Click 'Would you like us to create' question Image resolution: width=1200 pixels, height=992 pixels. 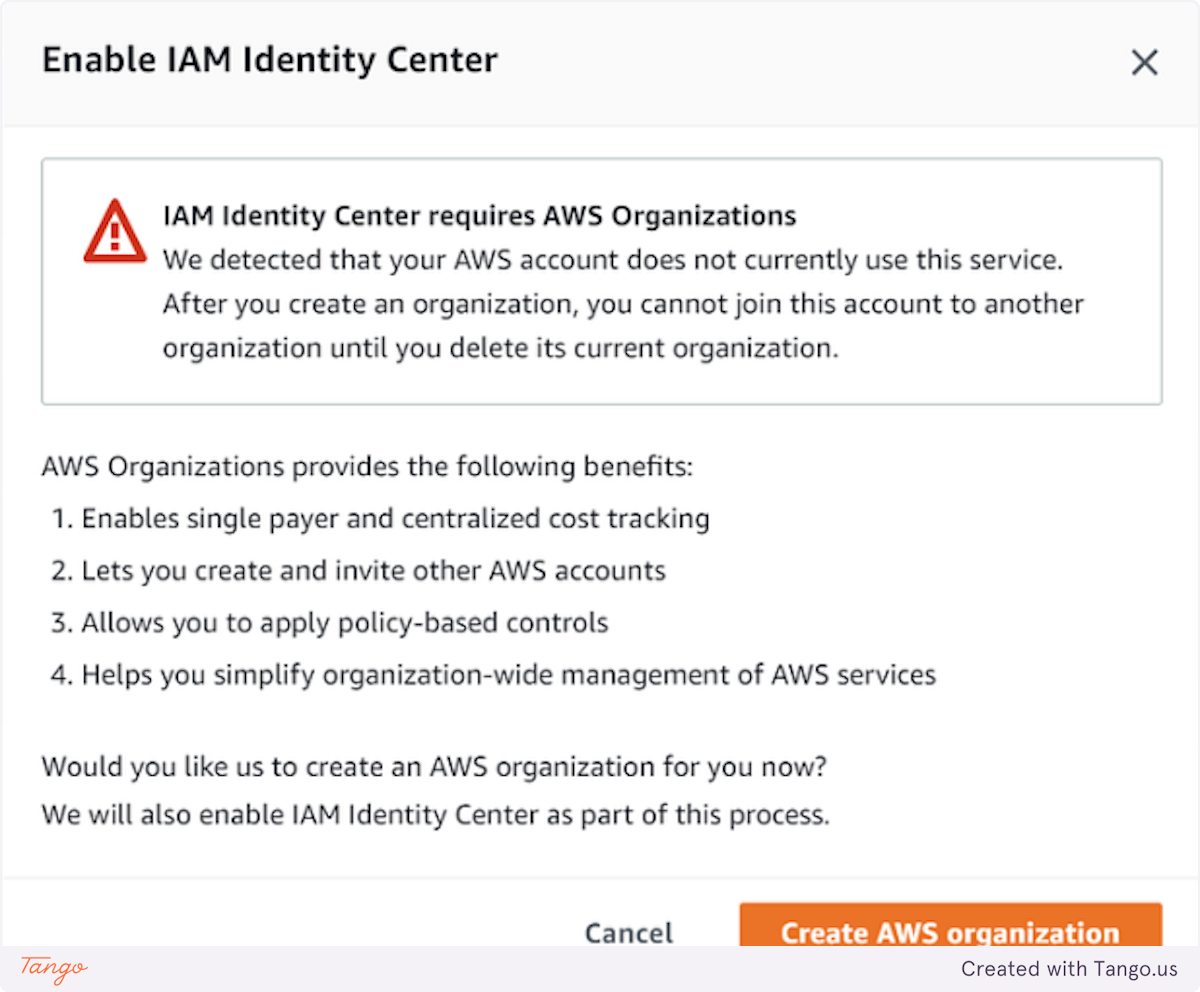[435, 767]
